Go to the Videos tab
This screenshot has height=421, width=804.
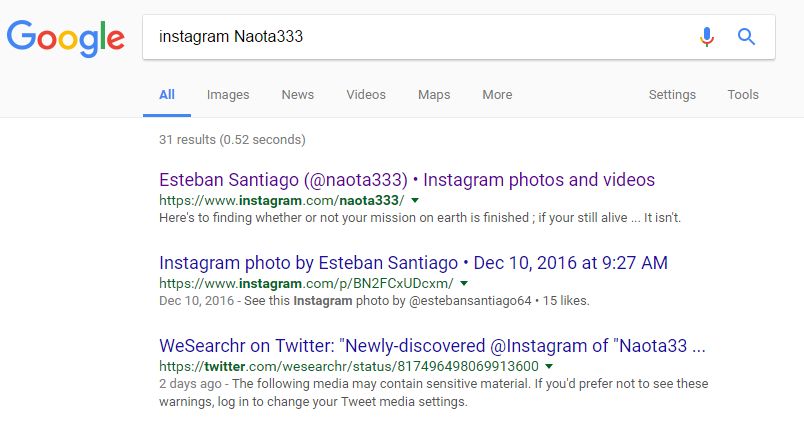[x=366, y=95]
